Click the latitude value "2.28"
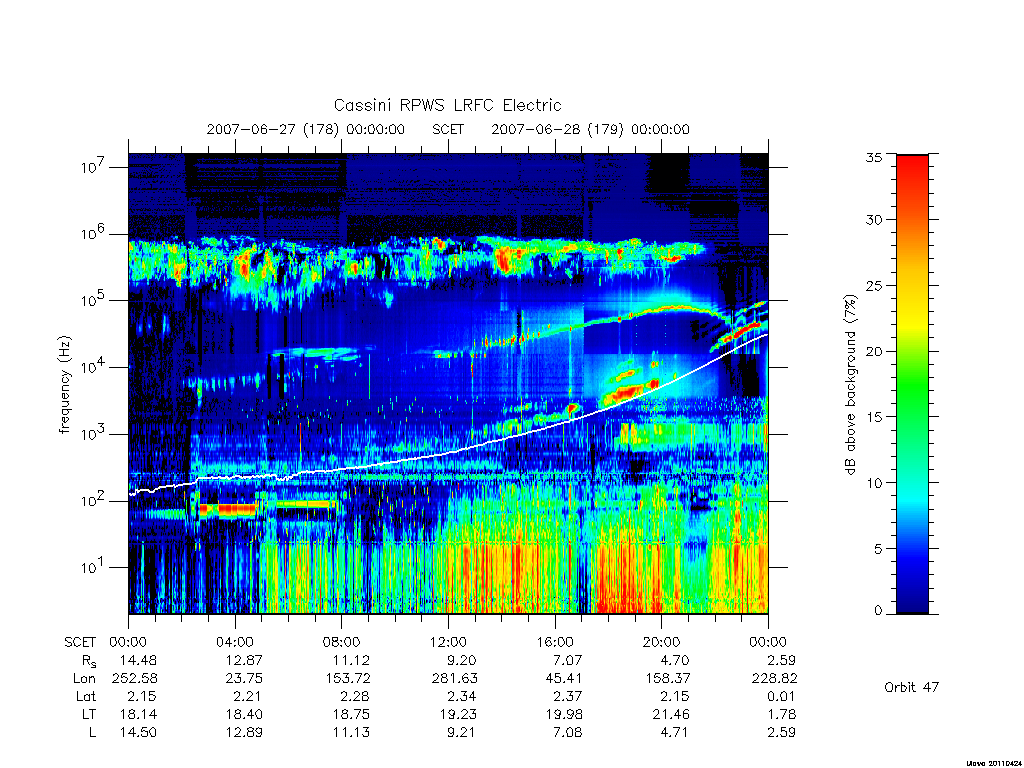 [x=355, y=696]
